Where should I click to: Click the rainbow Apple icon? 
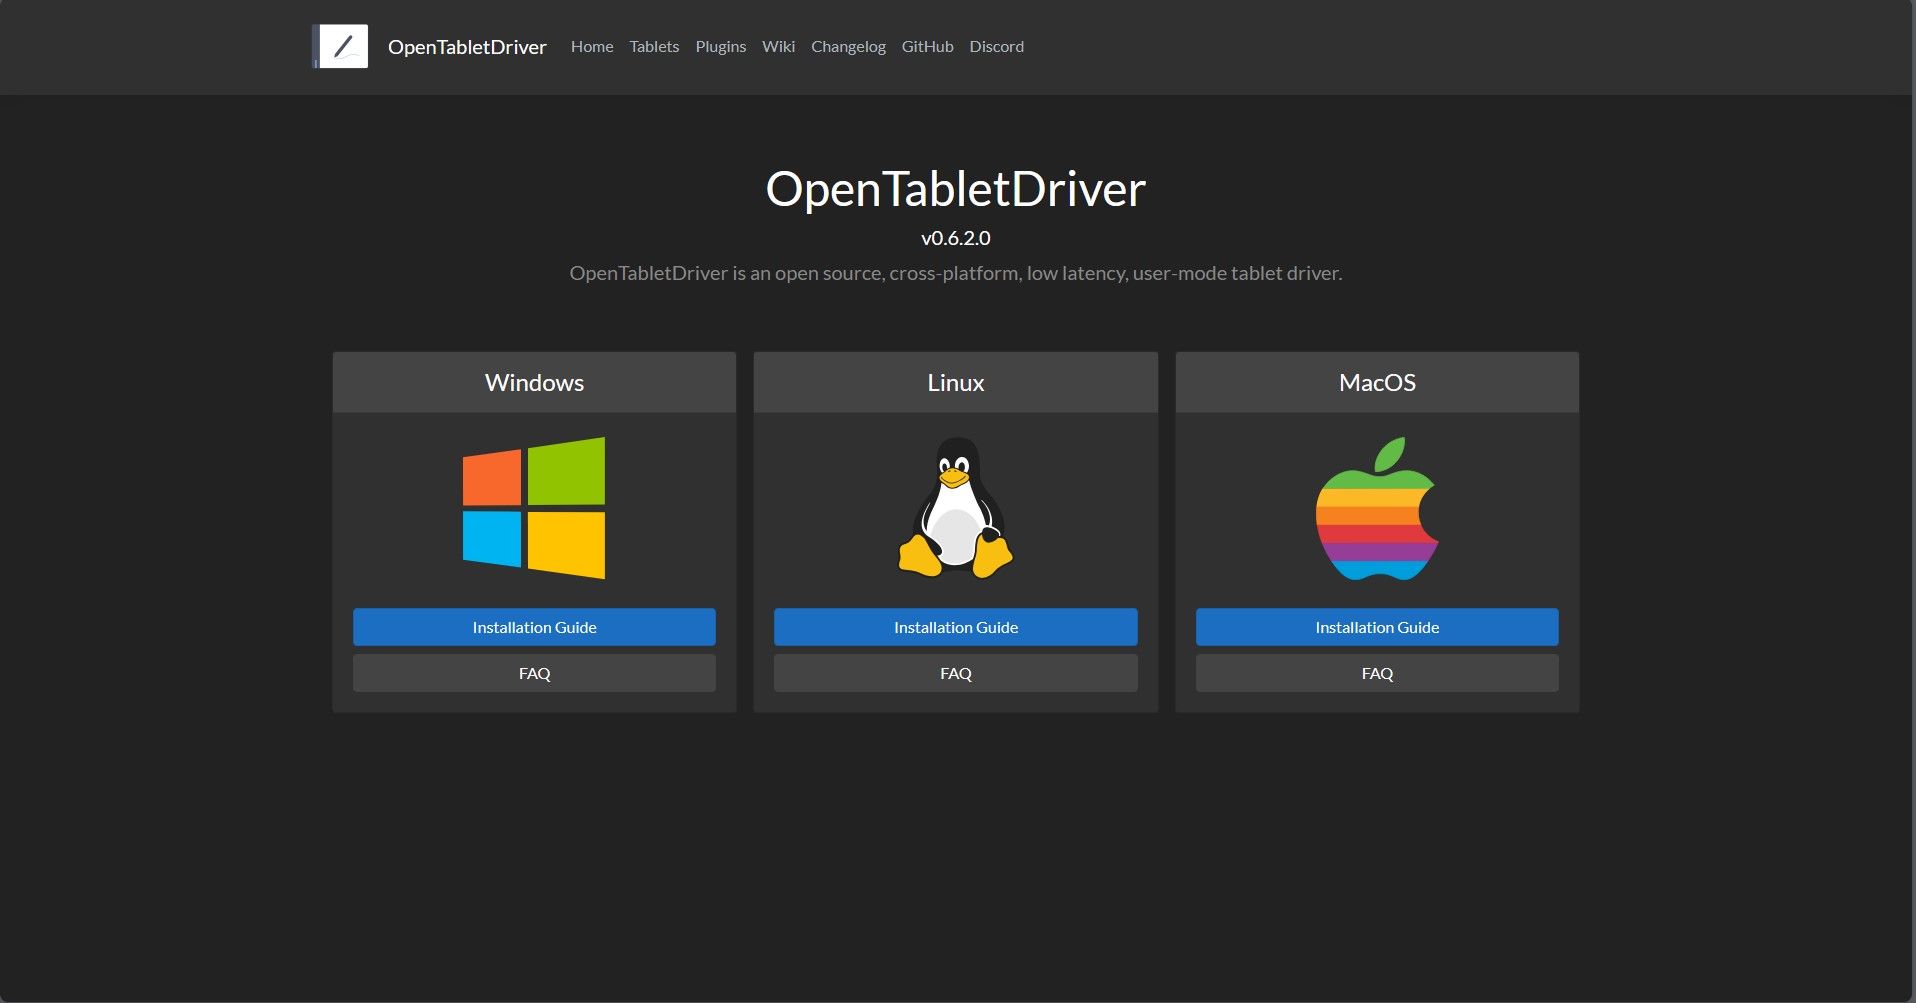click(1377, 508)
